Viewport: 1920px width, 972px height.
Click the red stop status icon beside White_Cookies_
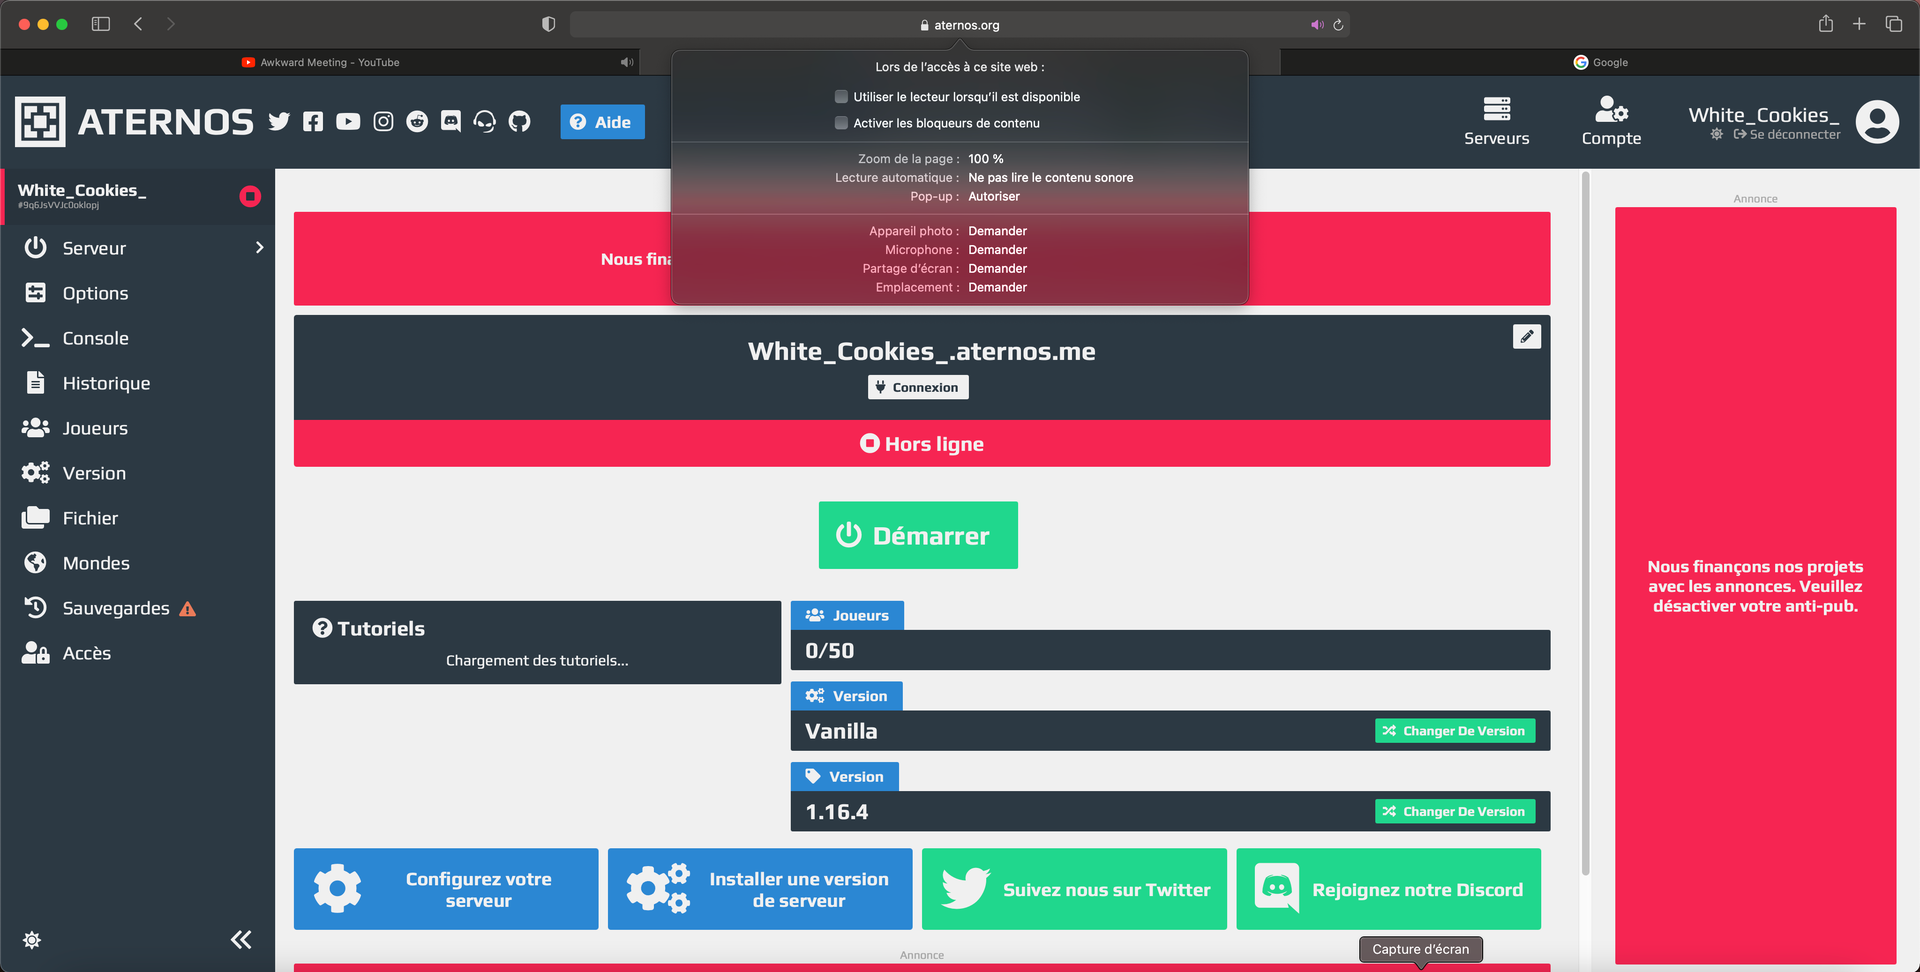(x=250, y=196)
